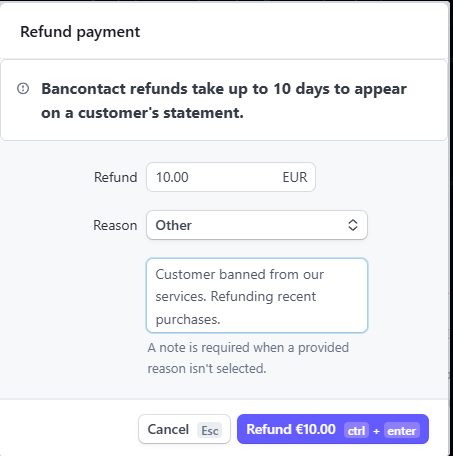
Task: Click the EUR currency suffix
Action: point(295,177)
